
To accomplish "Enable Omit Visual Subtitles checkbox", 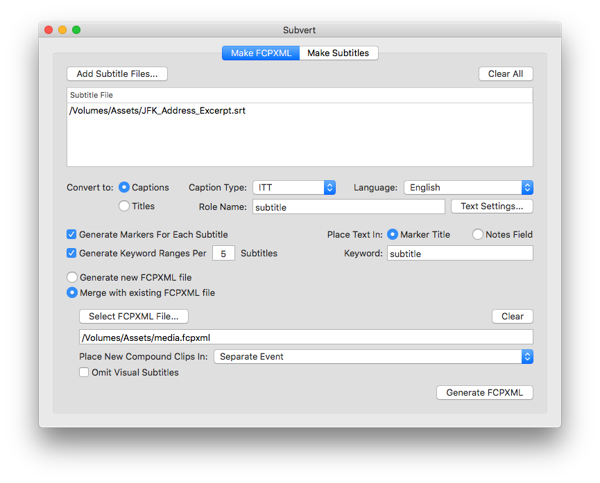I will 85,373.
